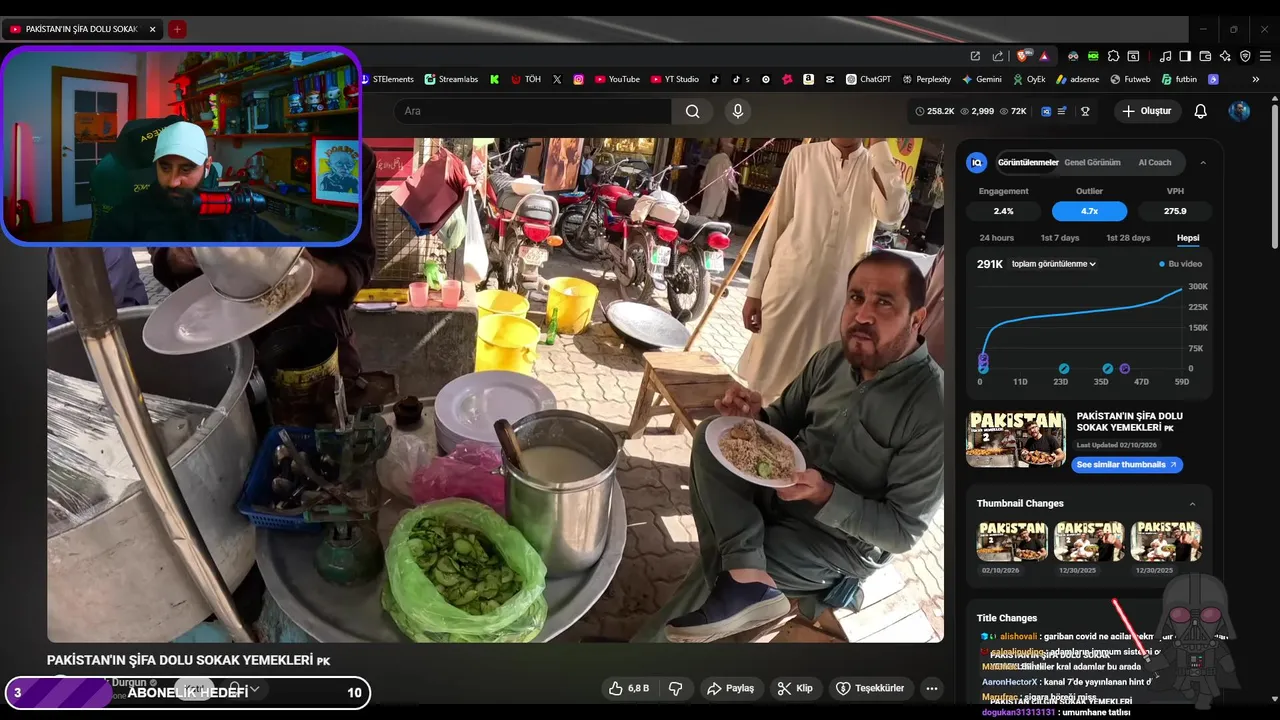
Task: Open 'toplam görüntülenme' metric dropdown
Action: [x=1054, y=264]
